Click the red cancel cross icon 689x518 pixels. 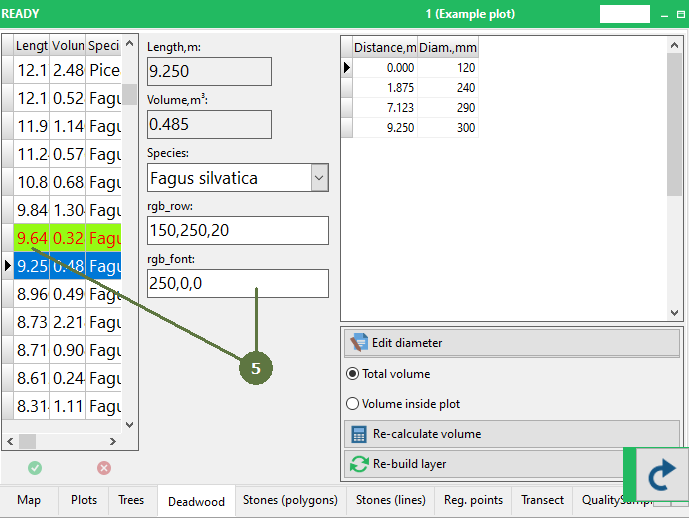point(104,467)
